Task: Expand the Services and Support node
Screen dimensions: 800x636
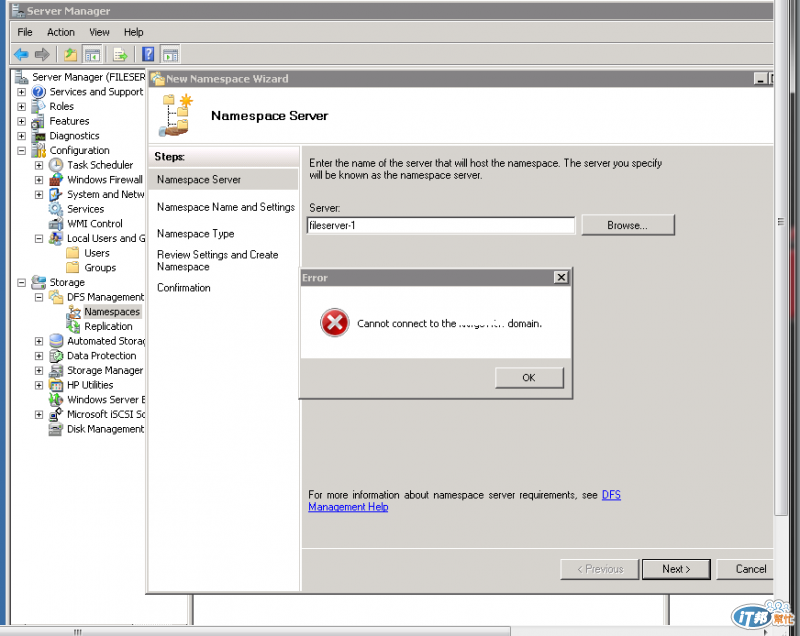Action: [21, 92]
